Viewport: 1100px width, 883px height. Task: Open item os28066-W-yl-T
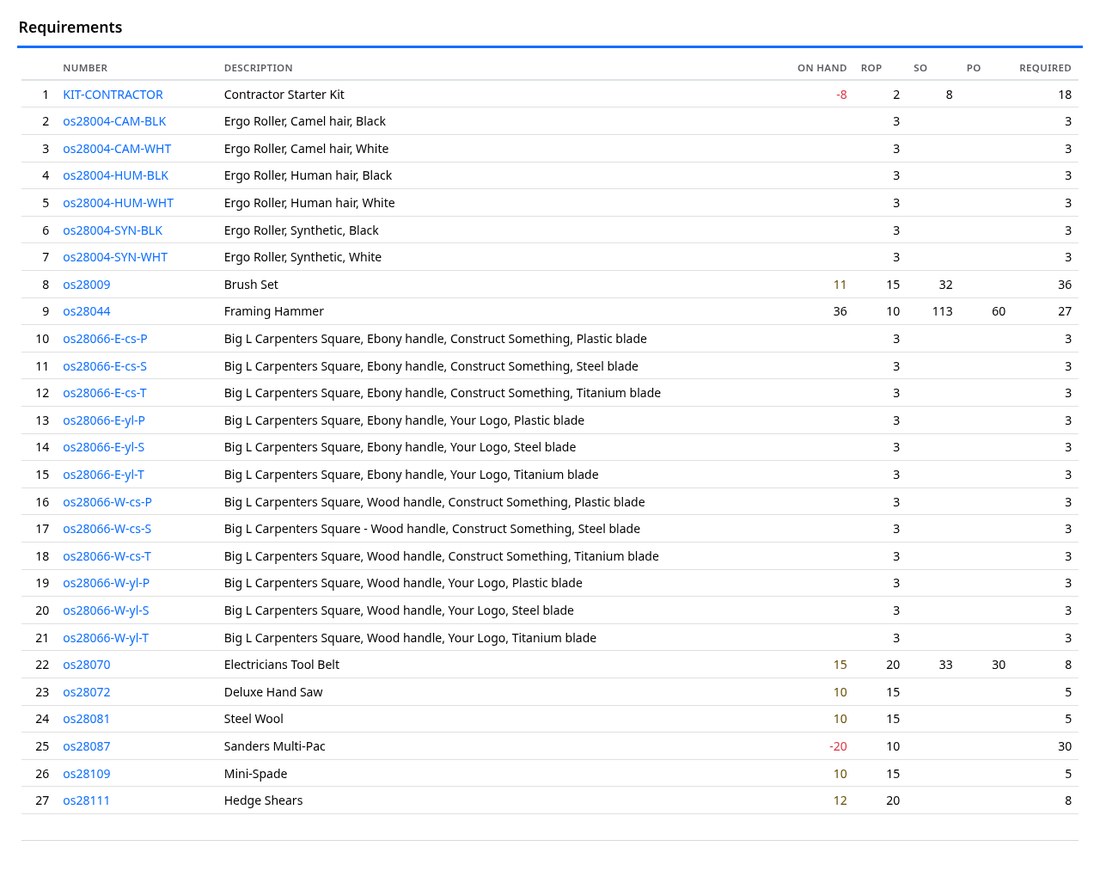click(x=106, y=638)
